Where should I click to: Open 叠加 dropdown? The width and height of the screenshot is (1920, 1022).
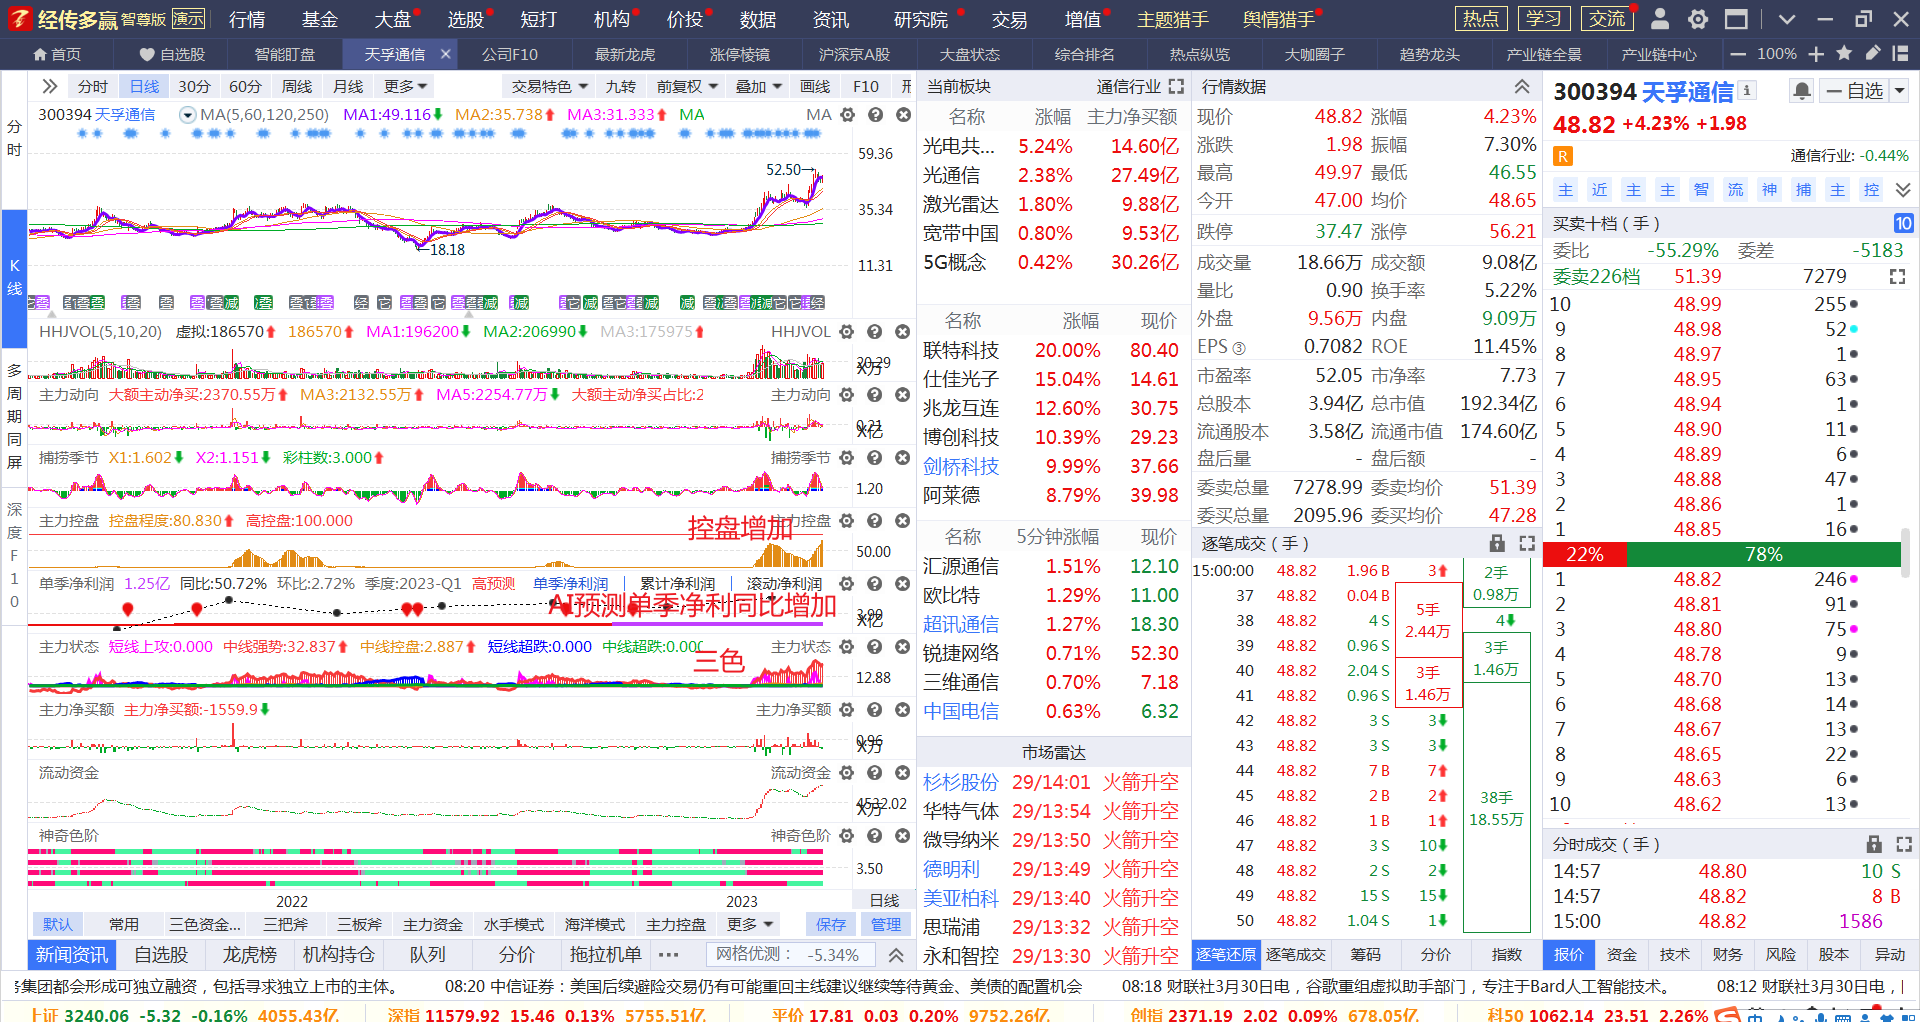click(758, 87)
